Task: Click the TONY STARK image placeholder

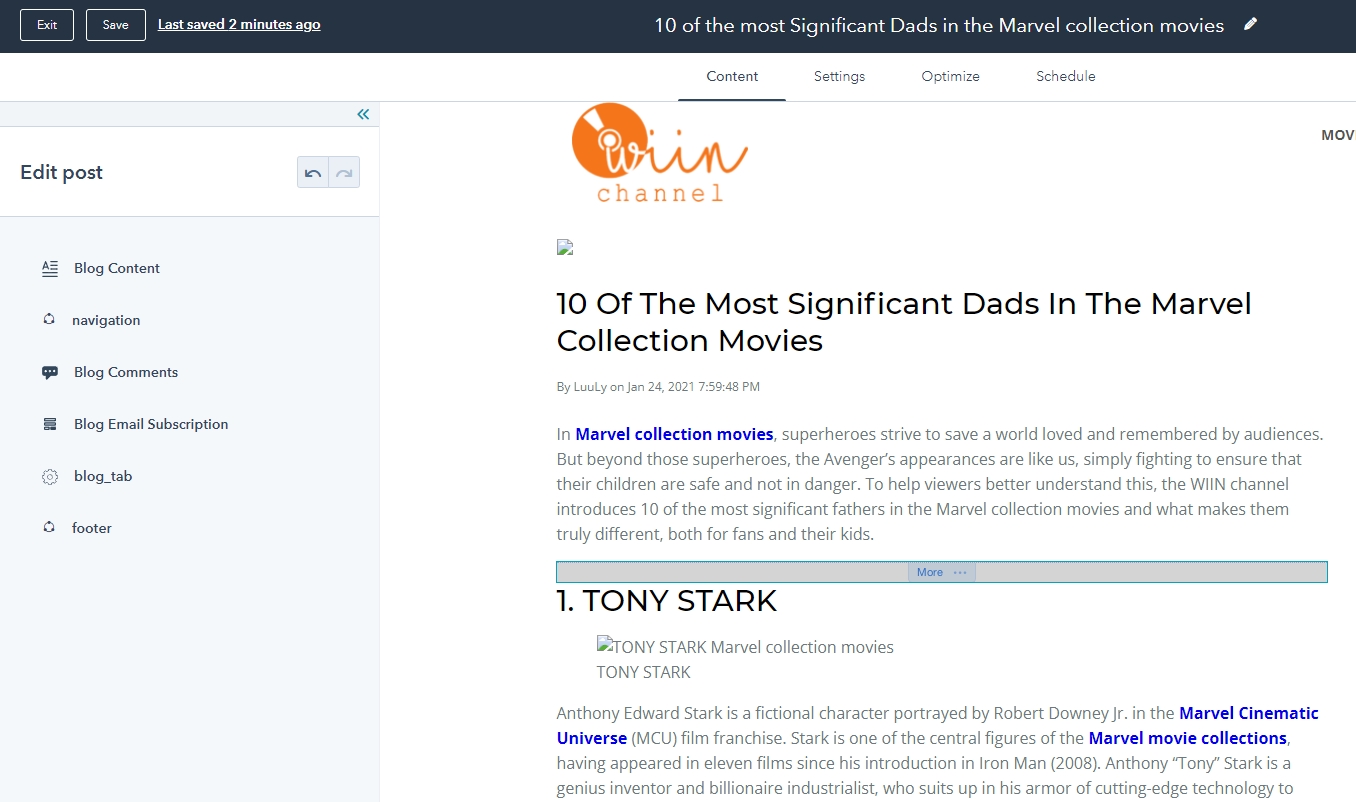Action: point(745,647)
